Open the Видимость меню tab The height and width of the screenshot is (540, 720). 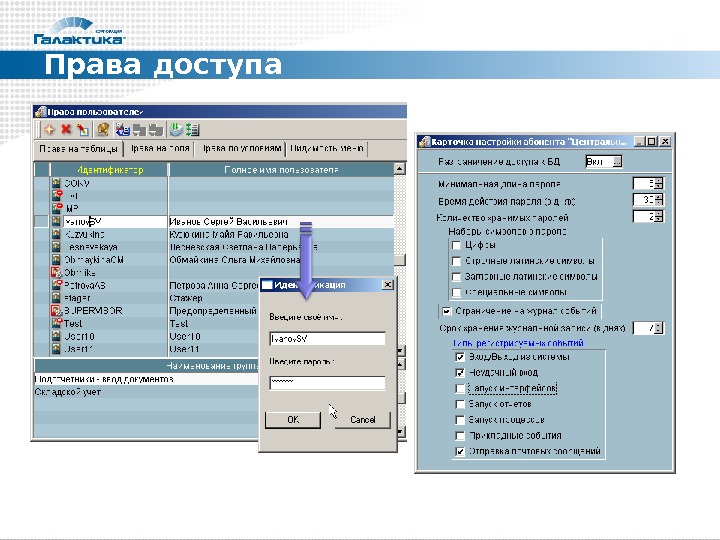327,148
